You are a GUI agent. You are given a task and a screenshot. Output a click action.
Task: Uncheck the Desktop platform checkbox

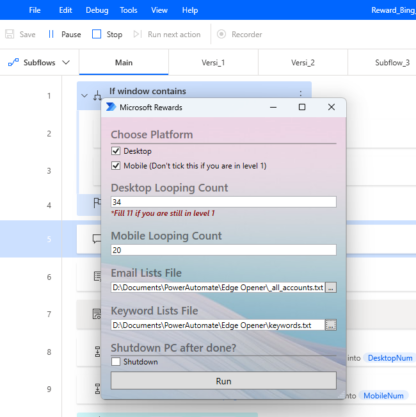(116, 151)
